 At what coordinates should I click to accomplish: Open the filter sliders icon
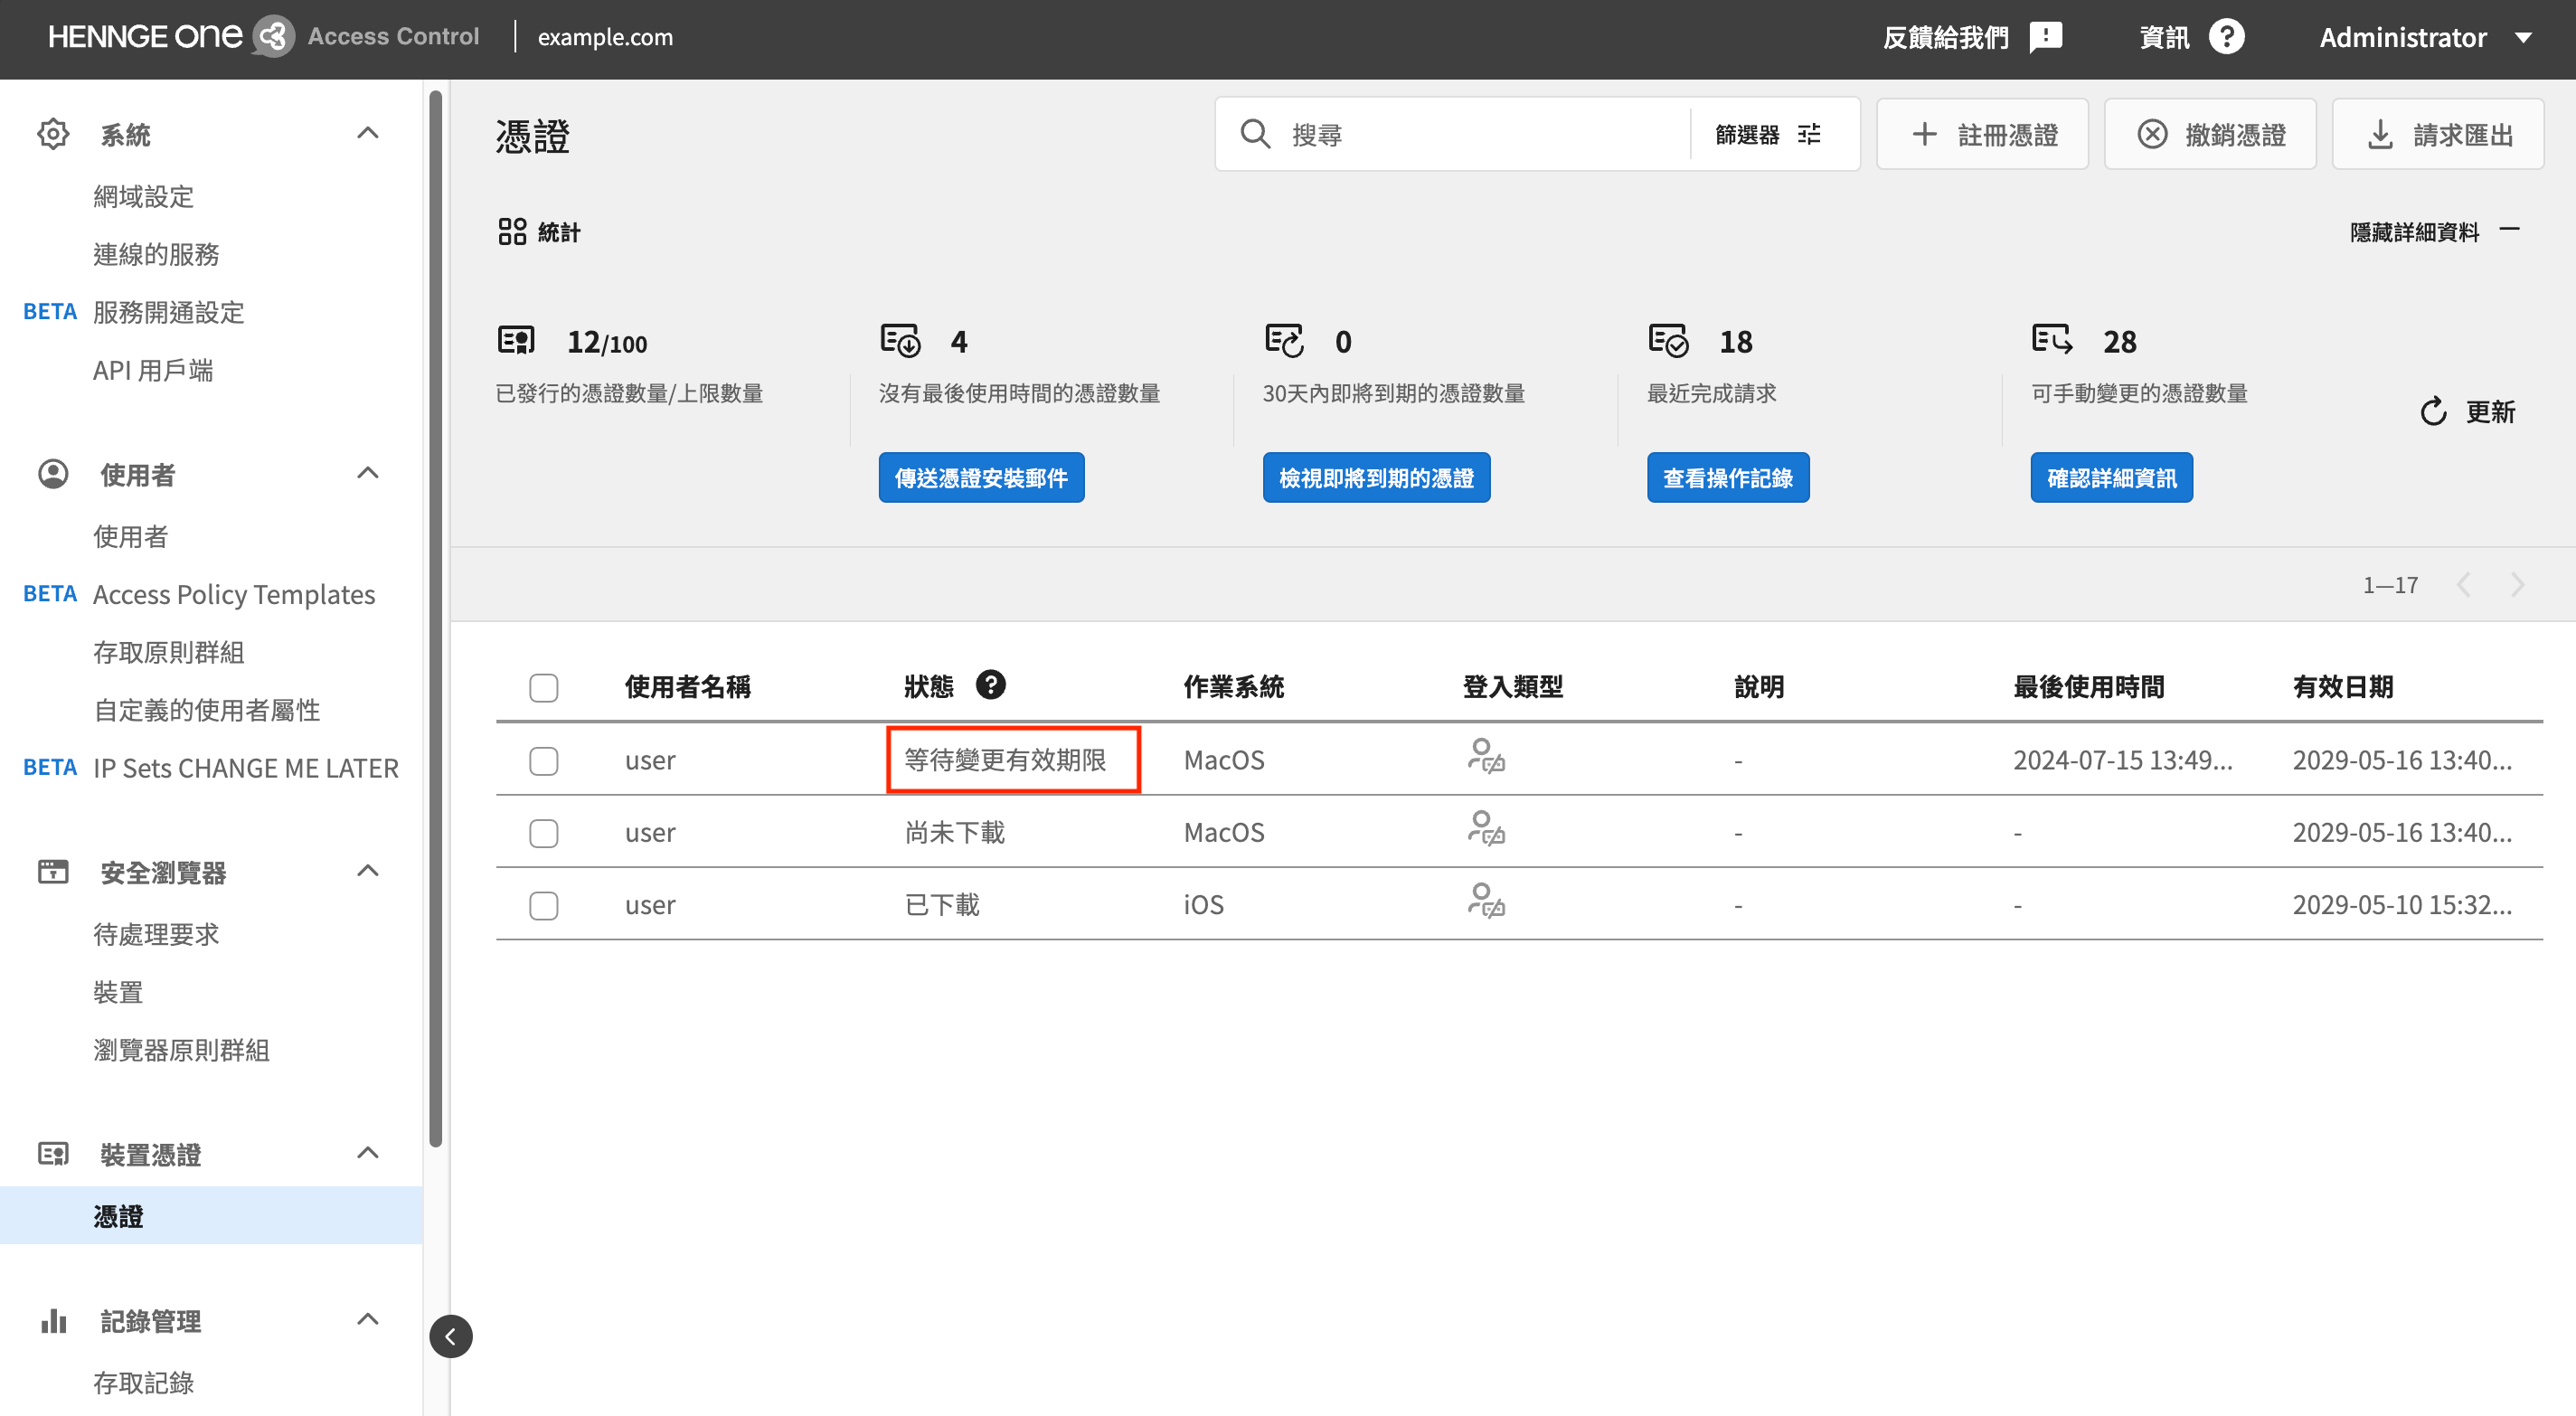point(1809,134)
